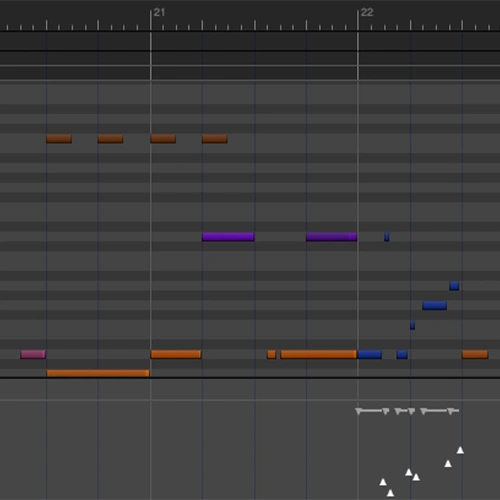This screenshot has width=500, height=500.
Task: Select the thin blue sliver just above the orange row
Action: [x=412, y=325]
